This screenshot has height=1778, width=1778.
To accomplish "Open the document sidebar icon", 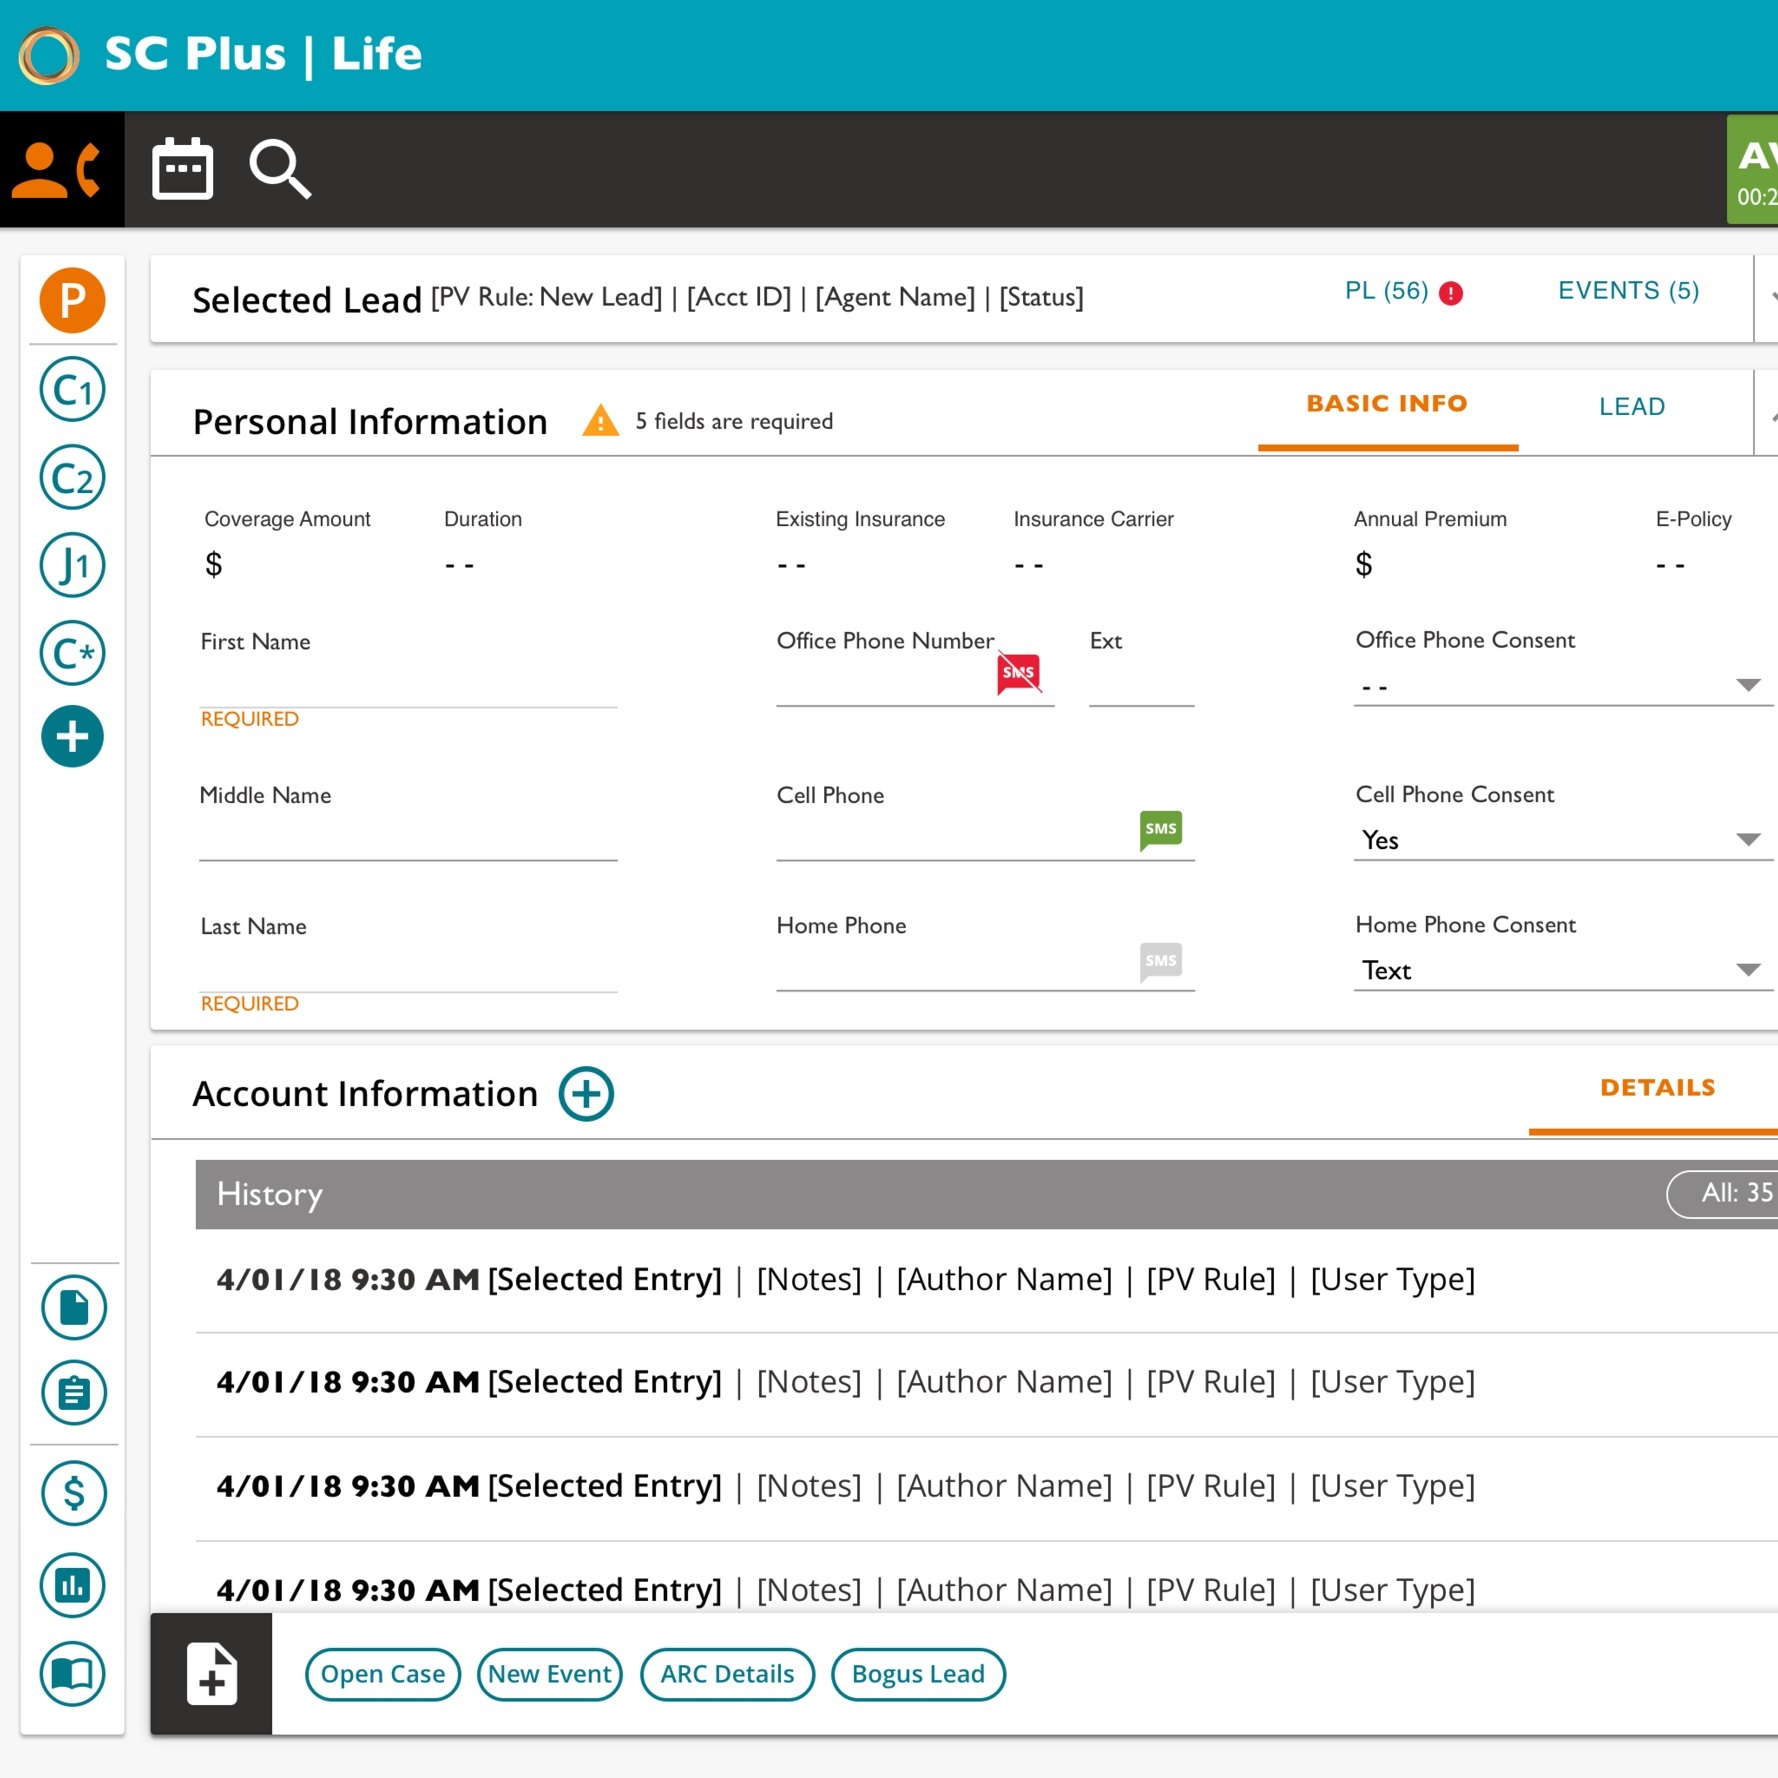I will (x=73, y=1307).
